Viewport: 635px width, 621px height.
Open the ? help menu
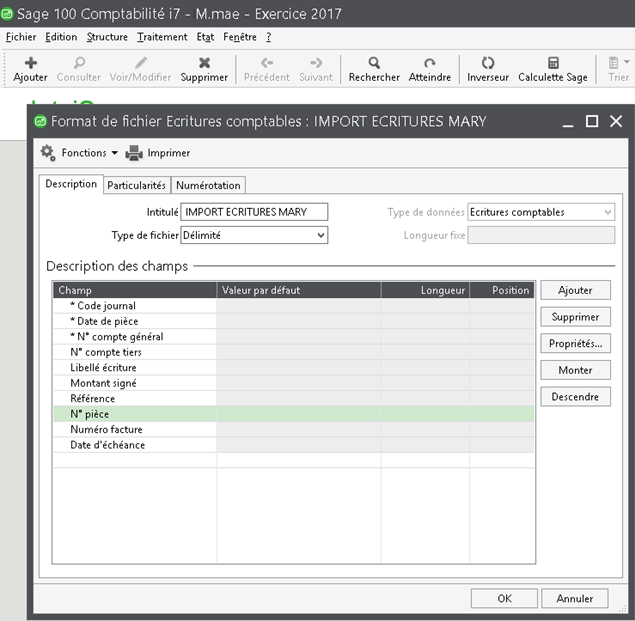pyautogui.click(x=268, y=37)
